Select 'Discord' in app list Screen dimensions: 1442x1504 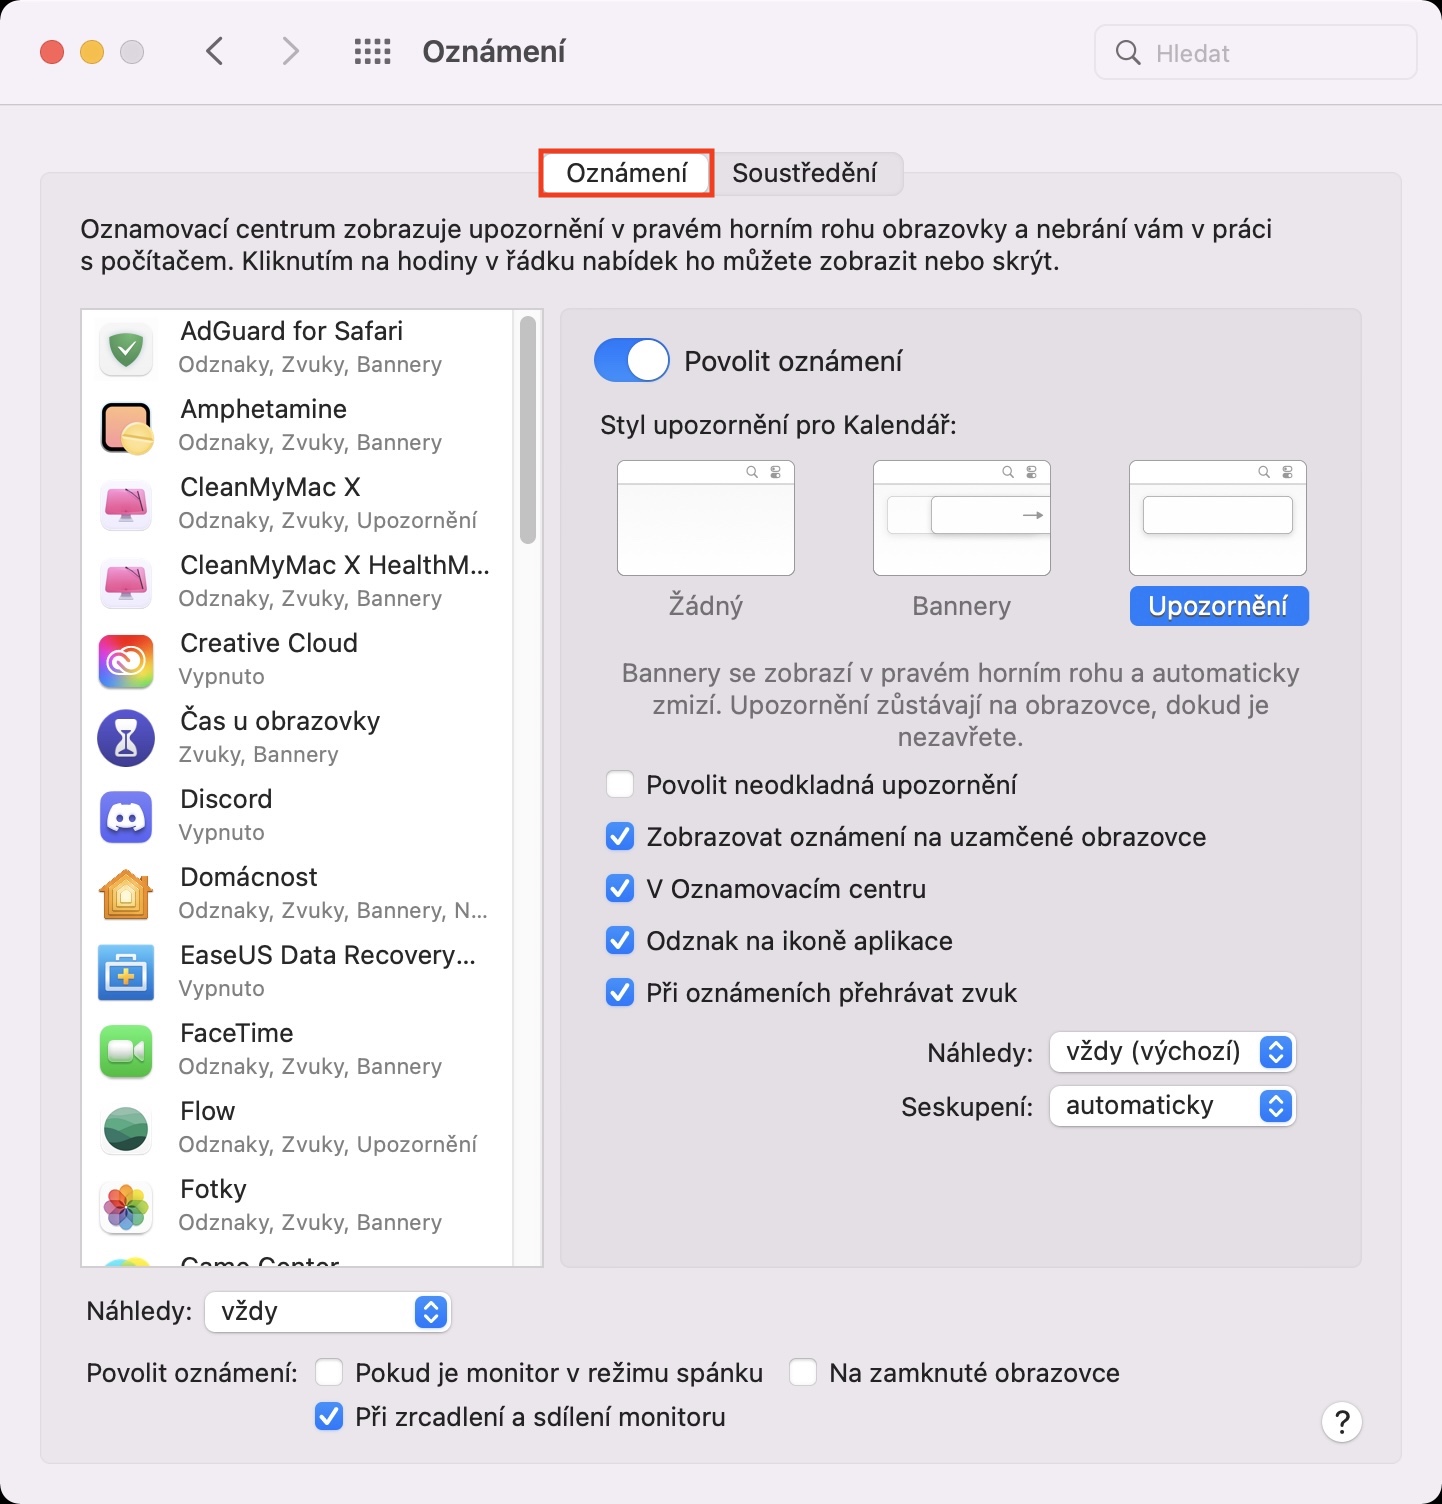297,816
